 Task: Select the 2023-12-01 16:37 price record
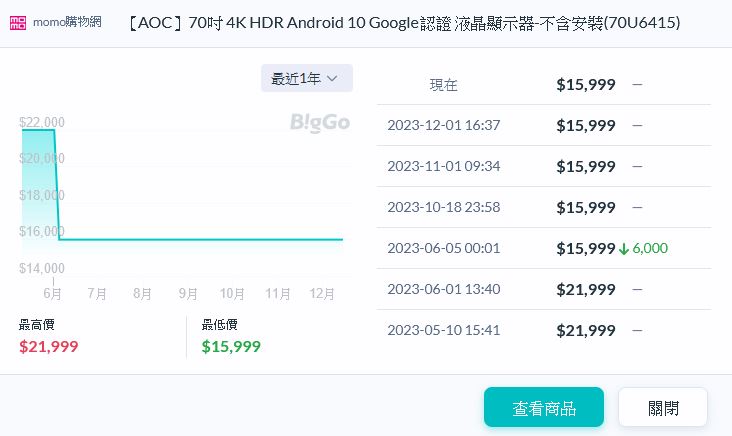(543, 125)
